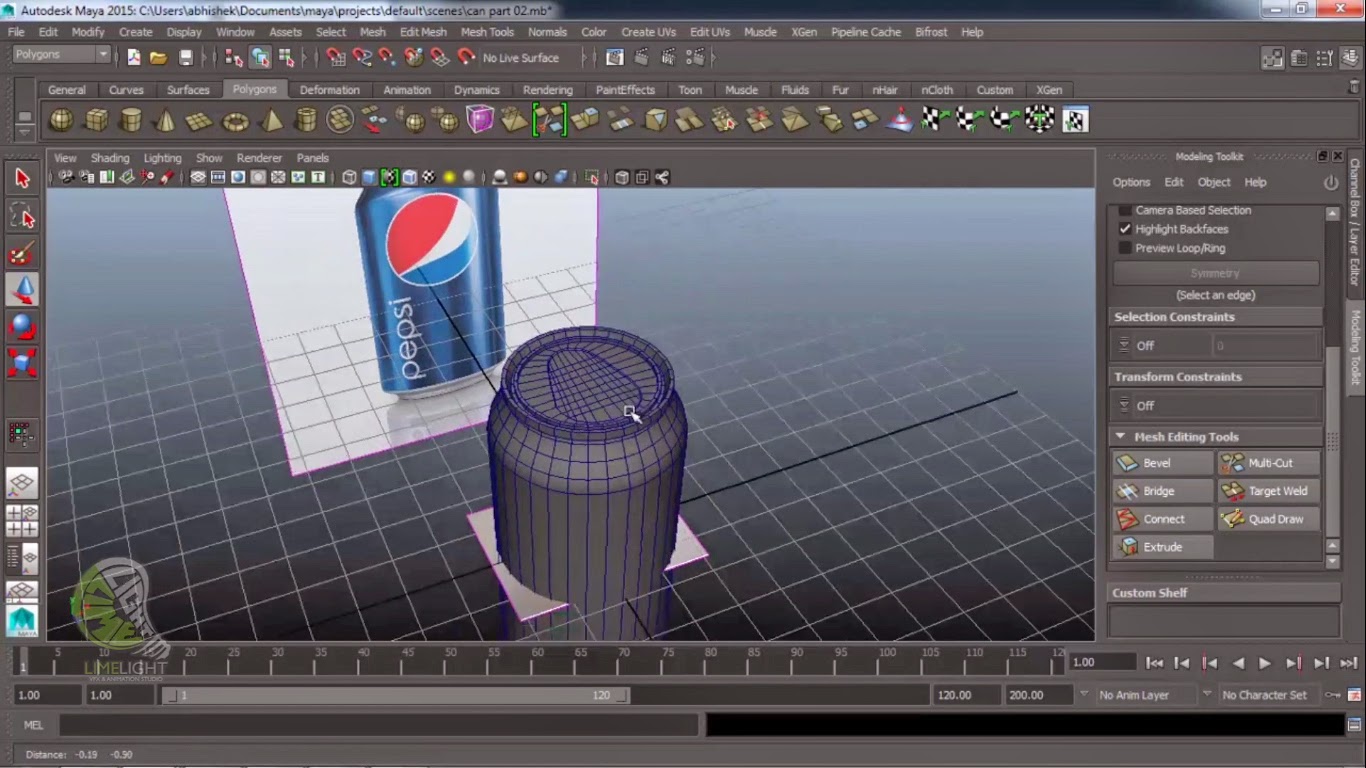Click playback end time field 120.00
The width and height of the screenshot is (1366, 768).
(x=966, y=695)
